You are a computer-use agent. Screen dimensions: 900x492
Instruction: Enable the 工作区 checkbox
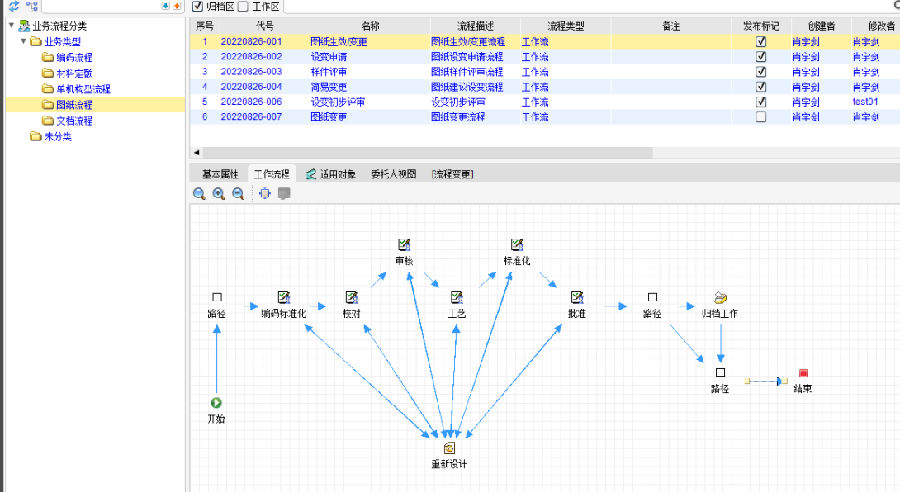[x=243, y=7]
